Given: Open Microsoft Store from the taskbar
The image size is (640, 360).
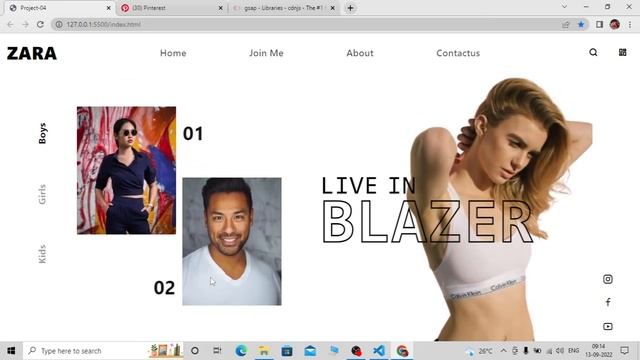Looking at the screenshot, I should pyautogui.click(x=287, y=351).
